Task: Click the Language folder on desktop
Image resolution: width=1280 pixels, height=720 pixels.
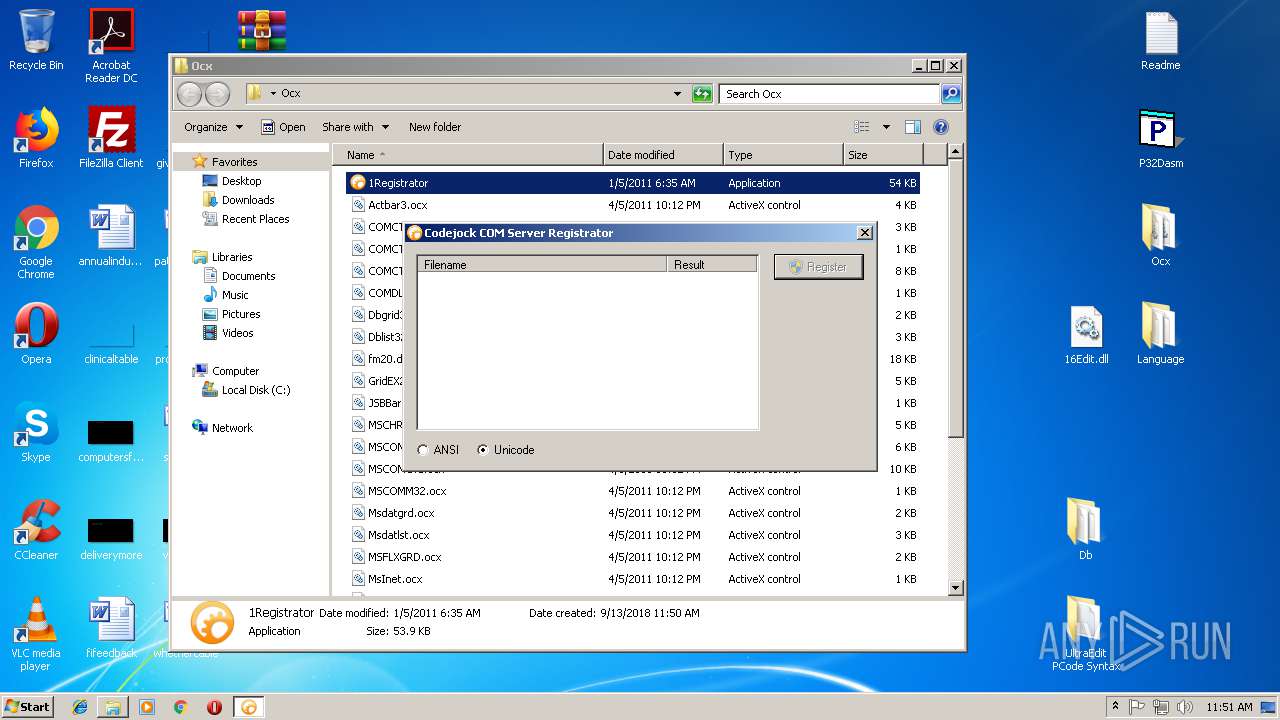Action: coord(1160,334)
